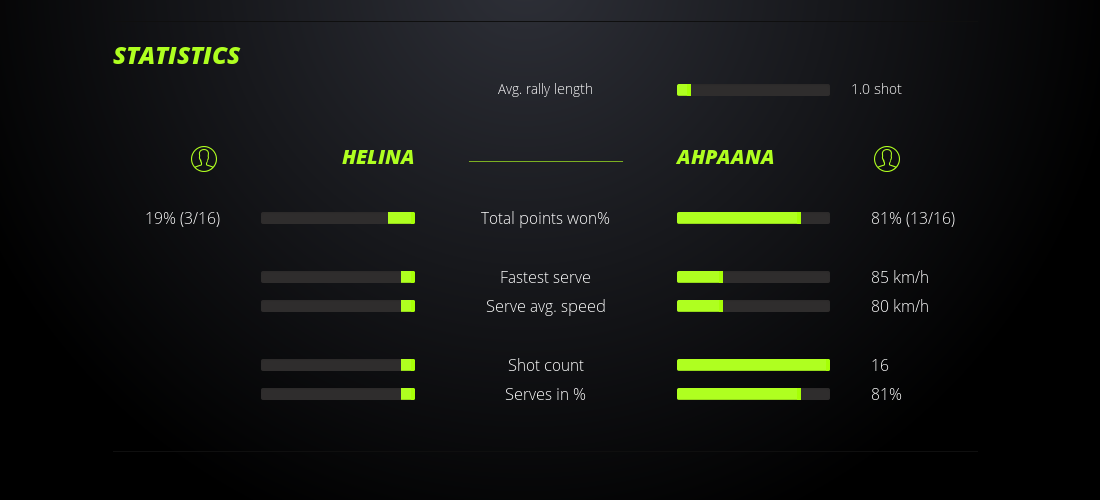Image resolution: width=1100 pixels, height=500 pixels.
Task: Click the STATISTICS heading
Action: click(x=177, y=56)
